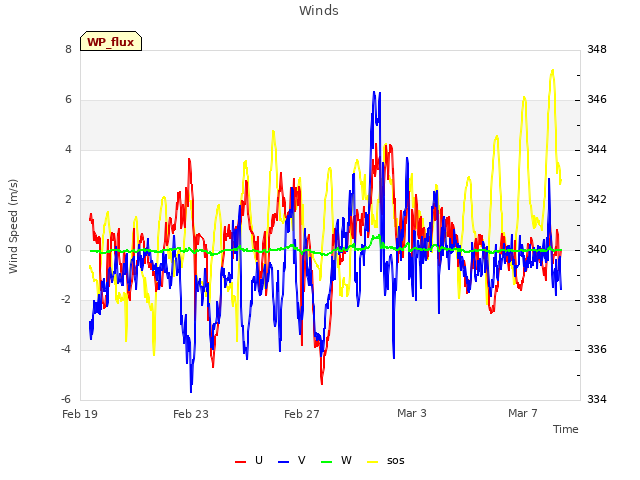Click the right axis value 348

(597, 49)
